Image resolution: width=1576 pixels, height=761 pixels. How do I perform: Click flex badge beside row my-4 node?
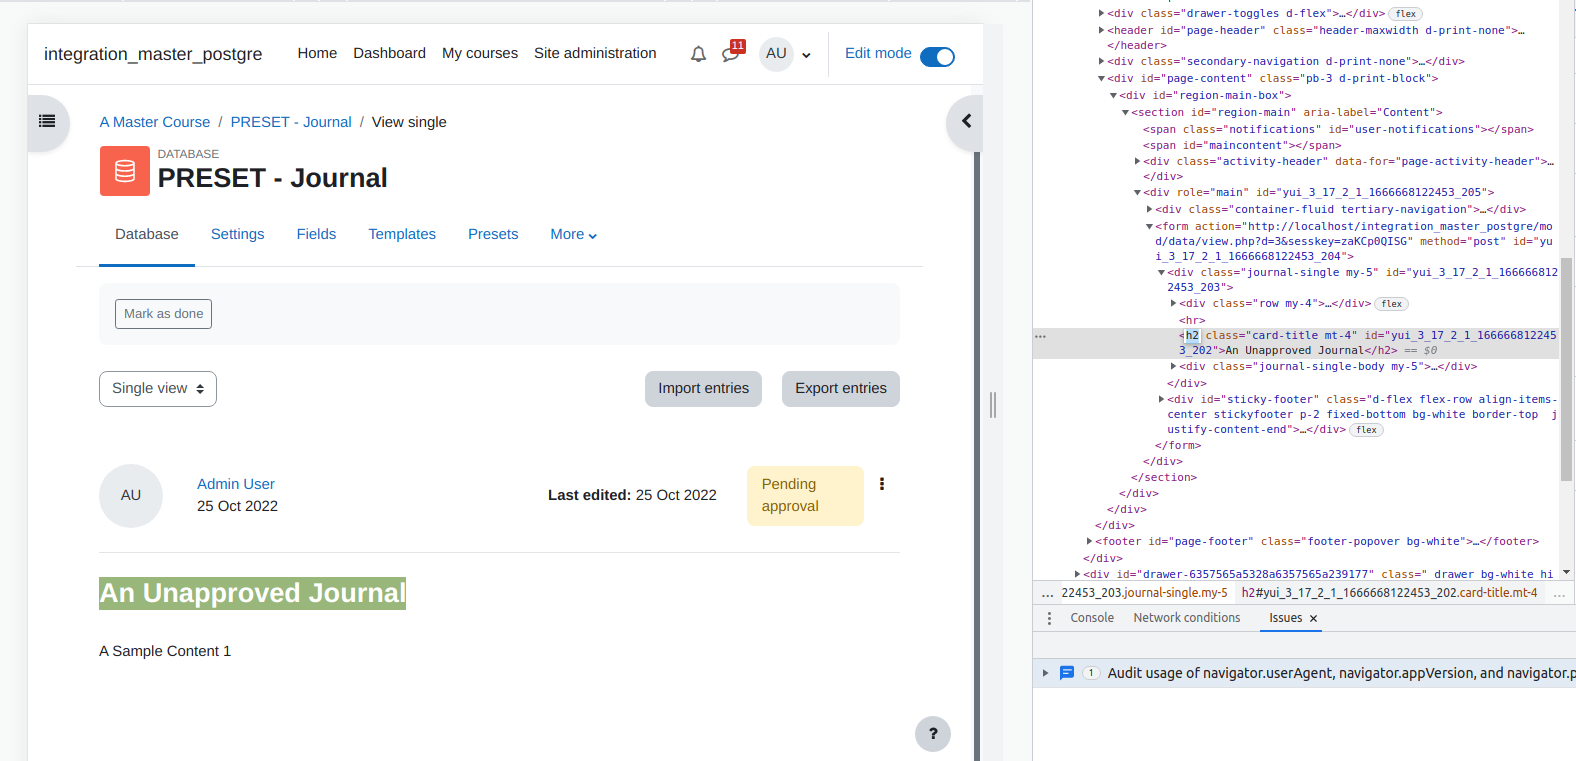[1392, 304]
